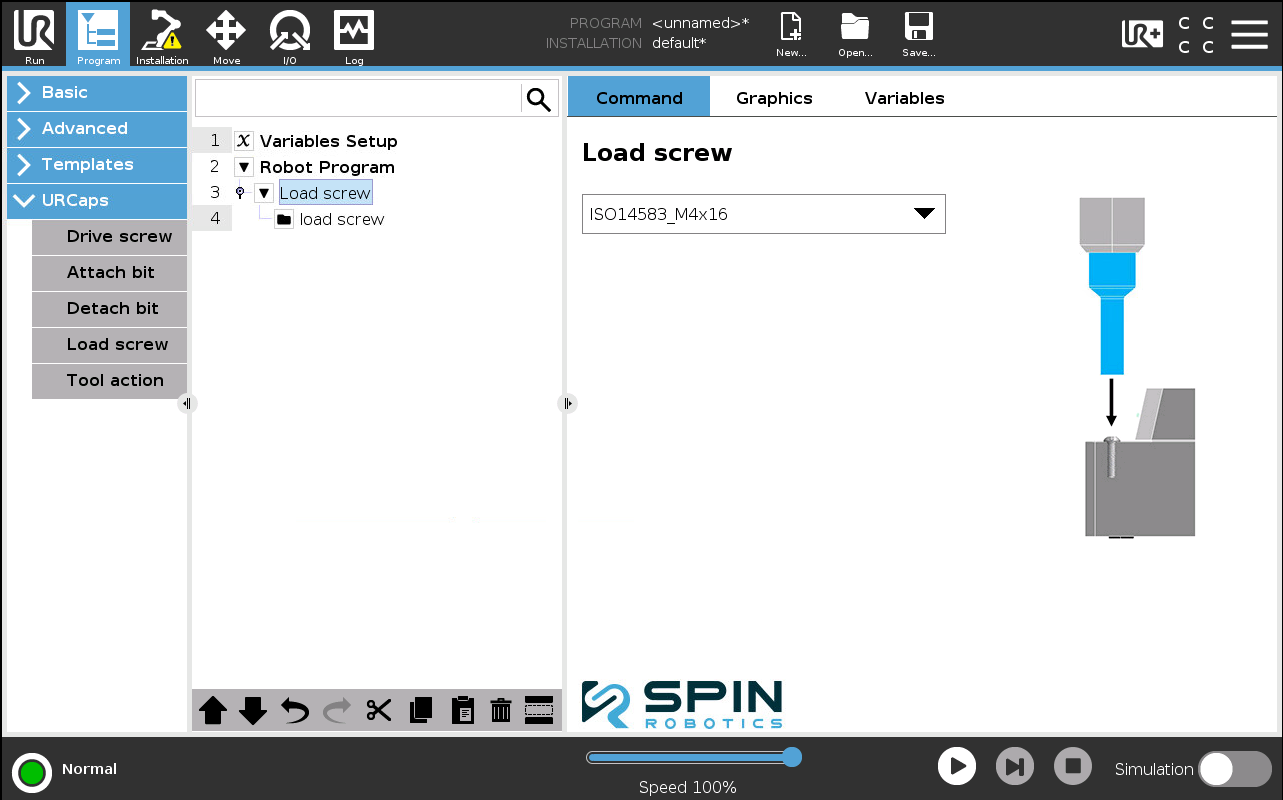Open the I/O screen

tap(290, 35)
